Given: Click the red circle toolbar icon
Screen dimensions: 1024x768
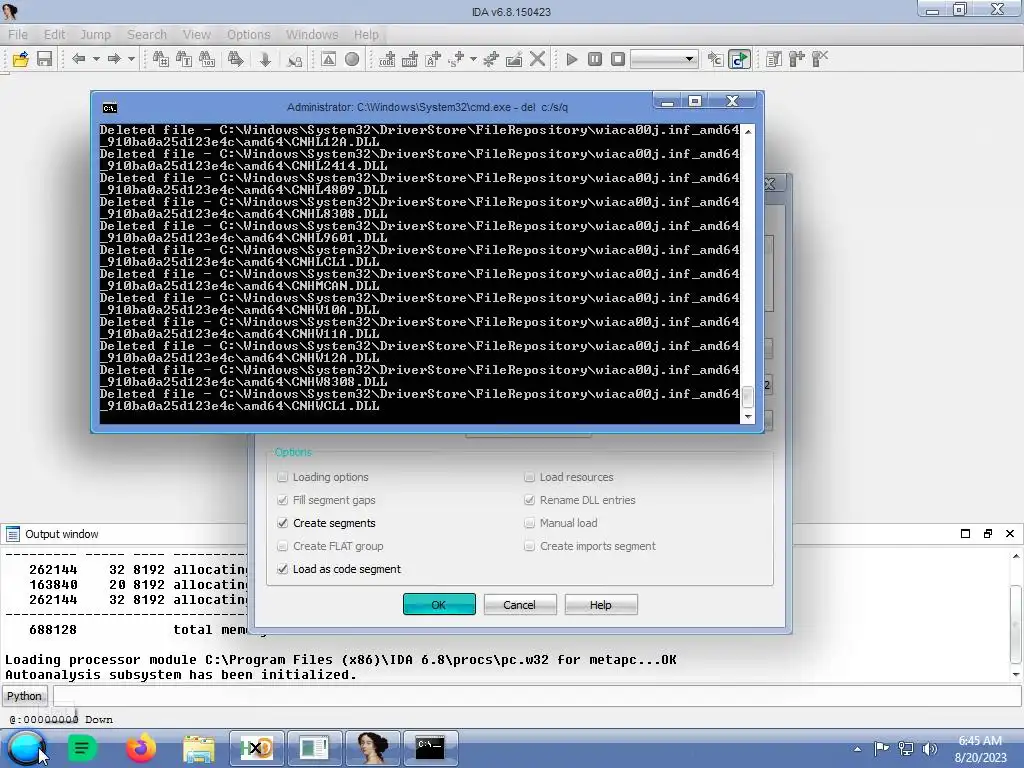Looking at the screenshot, I should click(x=352, y=59).
